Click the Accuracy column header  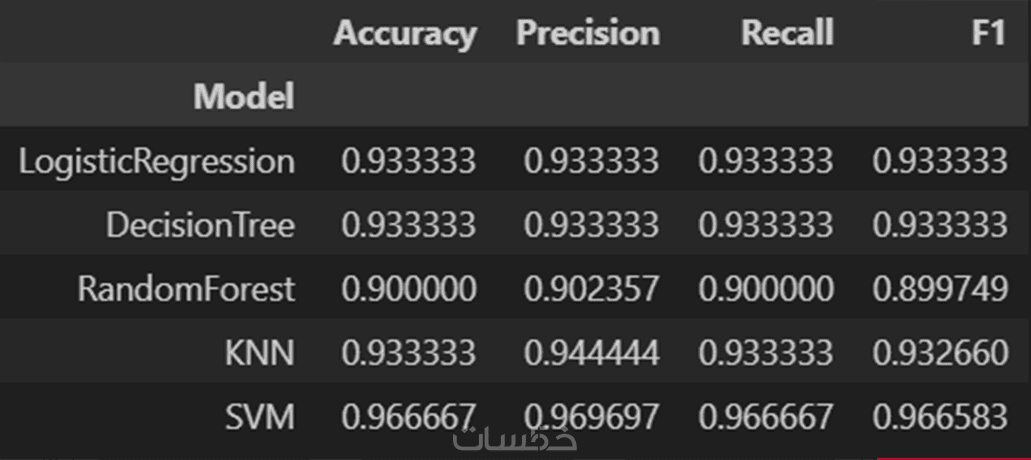[405, 33]
